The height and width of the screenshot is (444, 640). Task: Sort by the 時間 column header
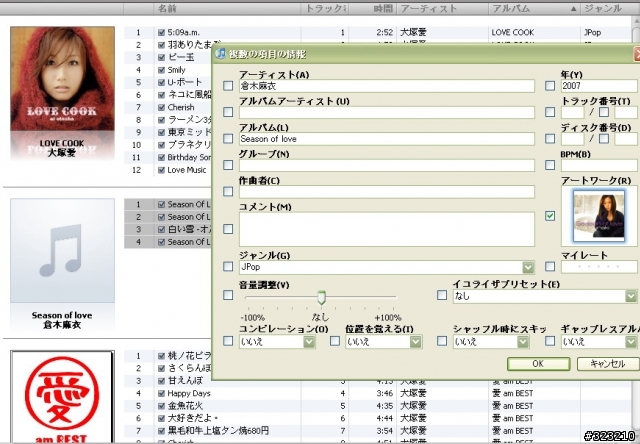[x=372, y=8]
